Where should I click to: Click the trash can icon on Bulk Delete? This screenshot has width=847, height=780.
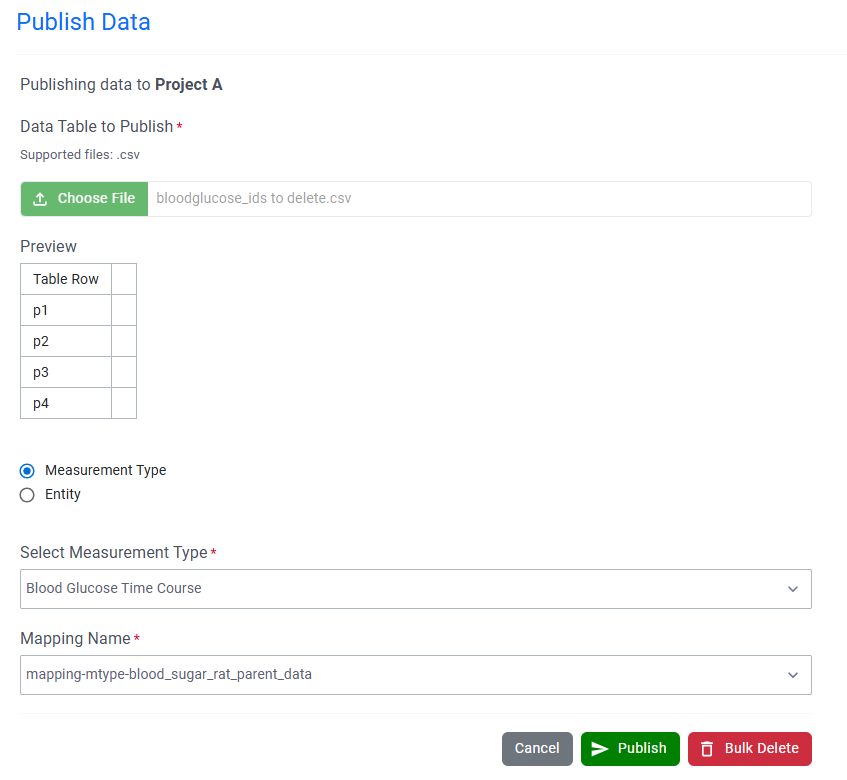pos(707,749)
